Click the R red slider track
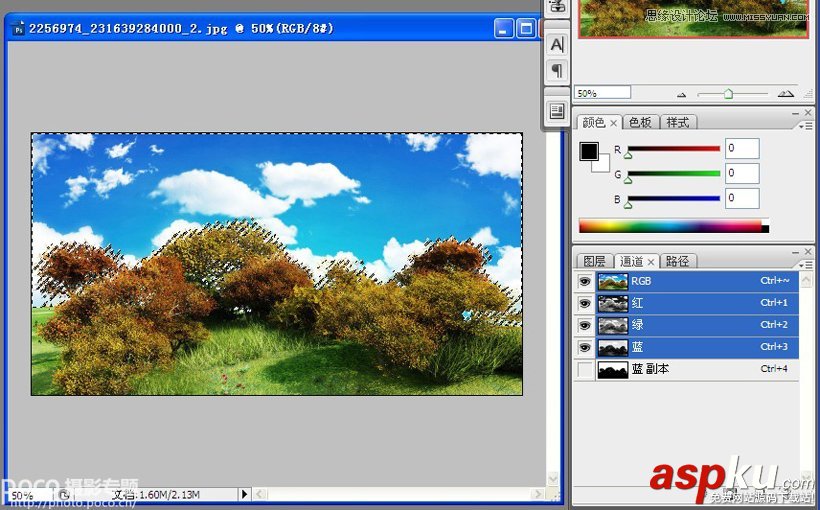820x510 pixels. [674, 149]
